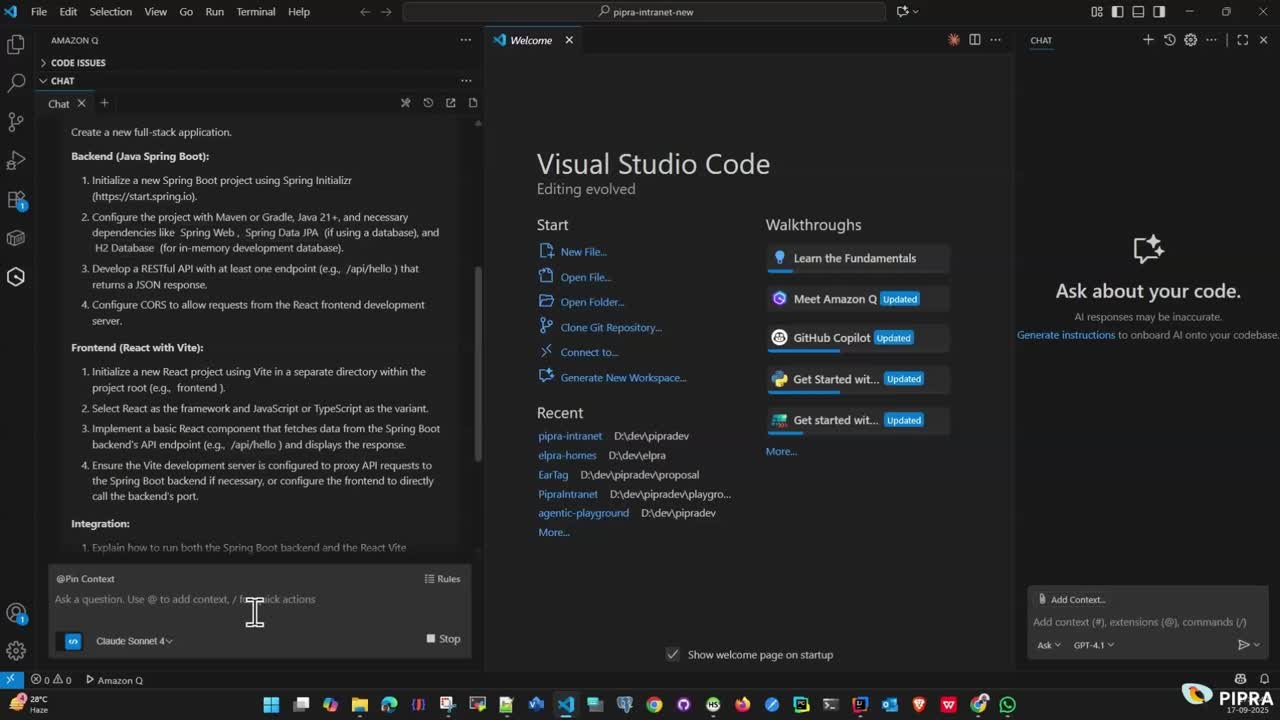The width and height of the screenshot is (1280, 720).
Task: Open the Terminal menu
Action: pyautogui.click(x=255, y=12)
